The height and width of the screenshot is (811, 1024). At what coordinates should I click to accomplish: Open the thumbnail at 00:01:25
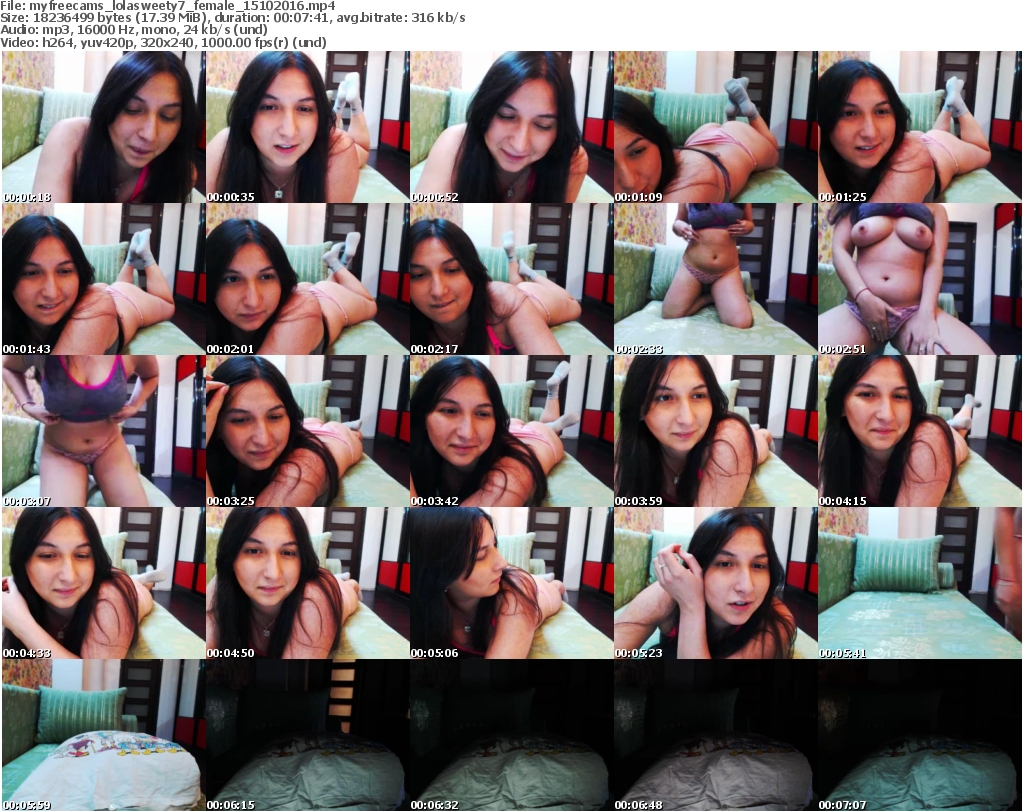click(919, 127)
